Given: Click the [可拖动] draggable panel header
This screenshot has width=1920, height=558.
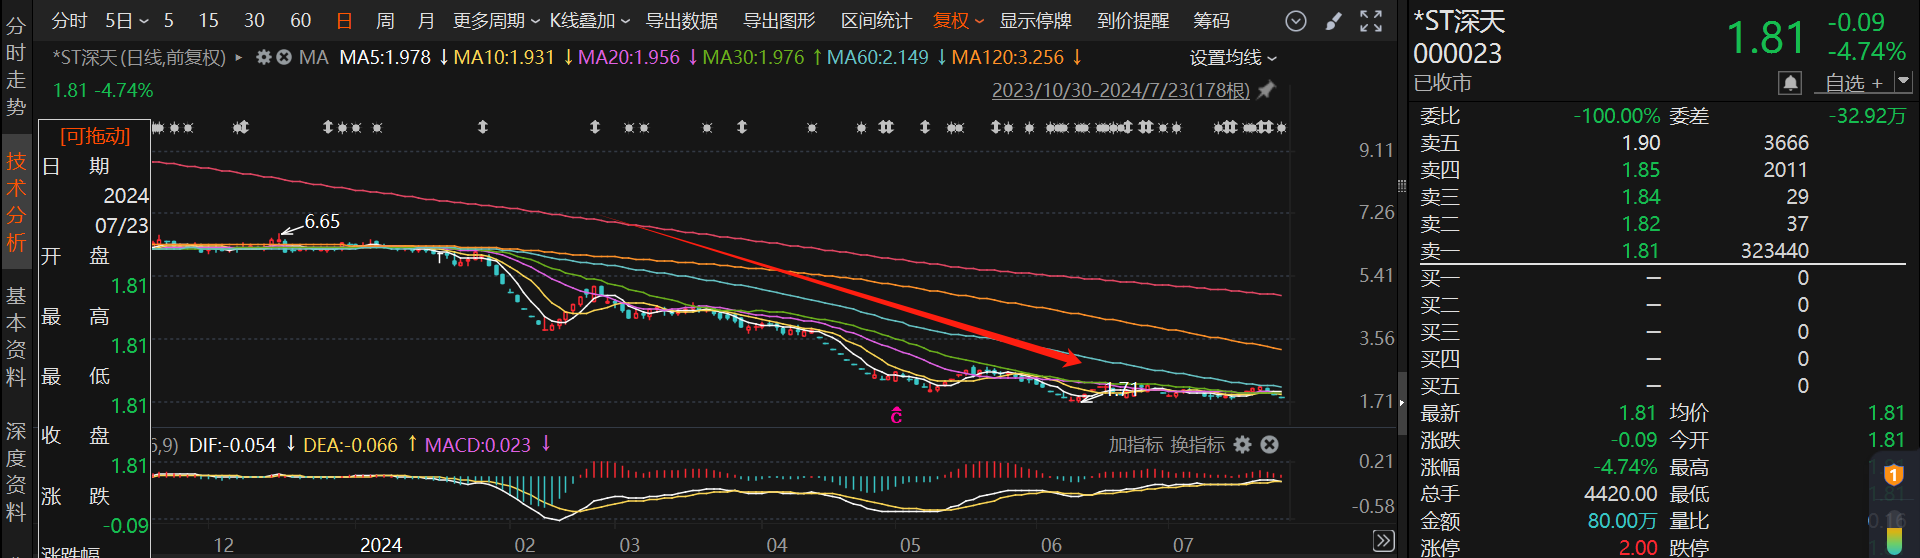Looking at the screenshot, I should click(x=95, y=136).
